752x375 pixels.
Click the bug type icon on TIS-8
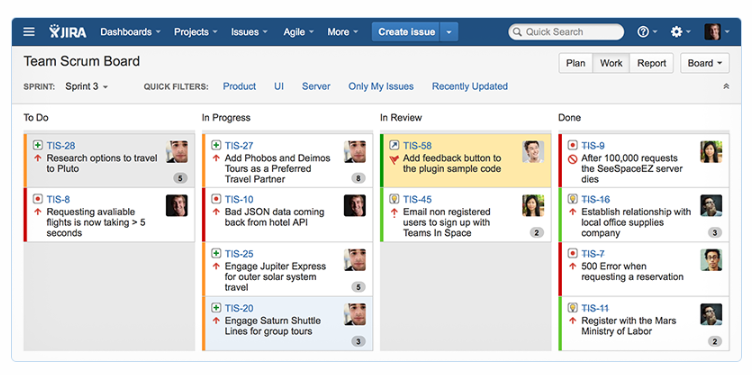(37, 199)
